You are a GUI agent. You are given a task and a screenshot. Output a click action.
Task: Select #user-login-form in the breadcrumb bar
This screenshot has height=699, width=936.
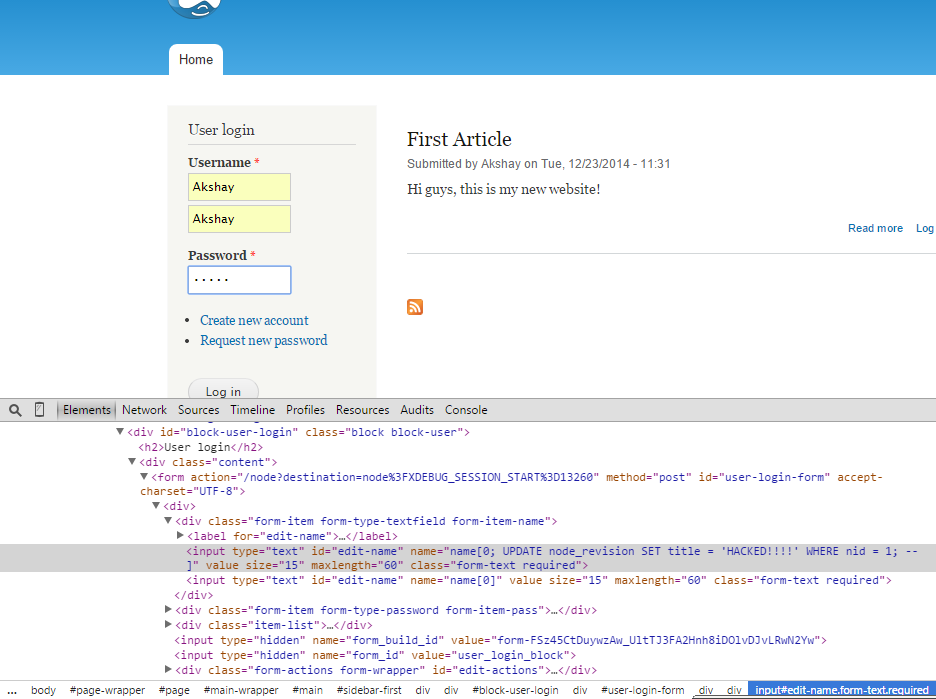[x=642, y=690]
